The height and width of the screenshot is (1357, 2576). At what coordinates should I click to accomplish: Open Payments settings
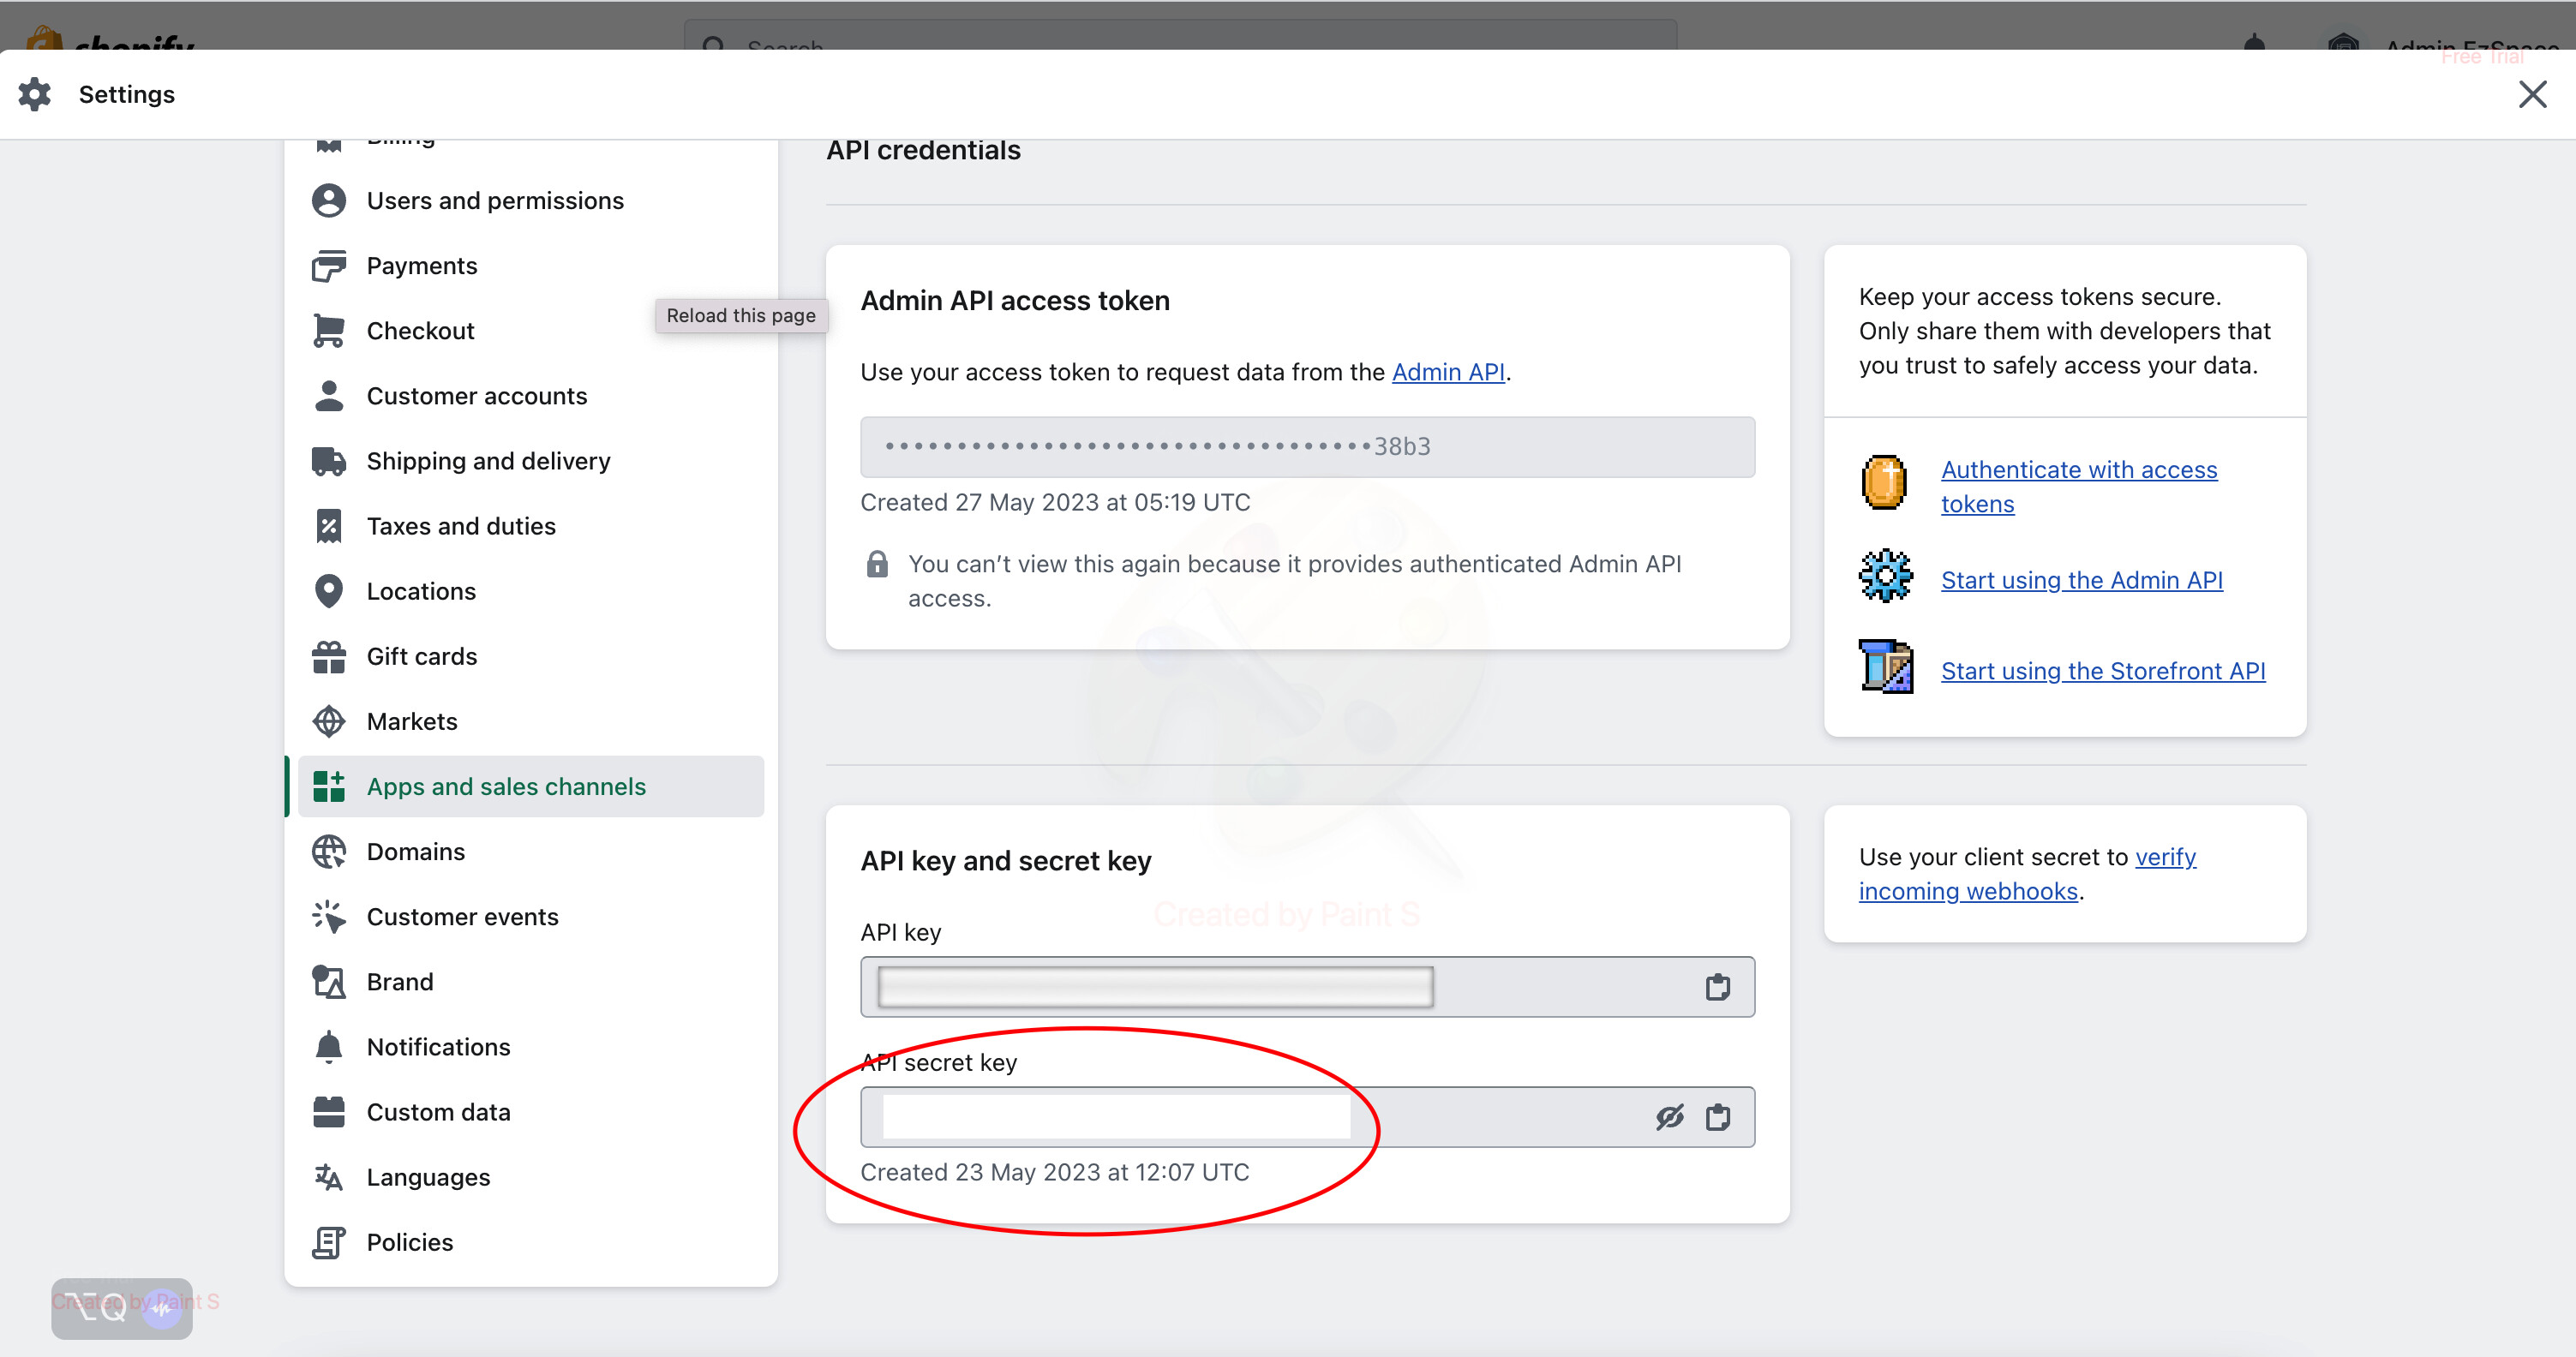421,266
